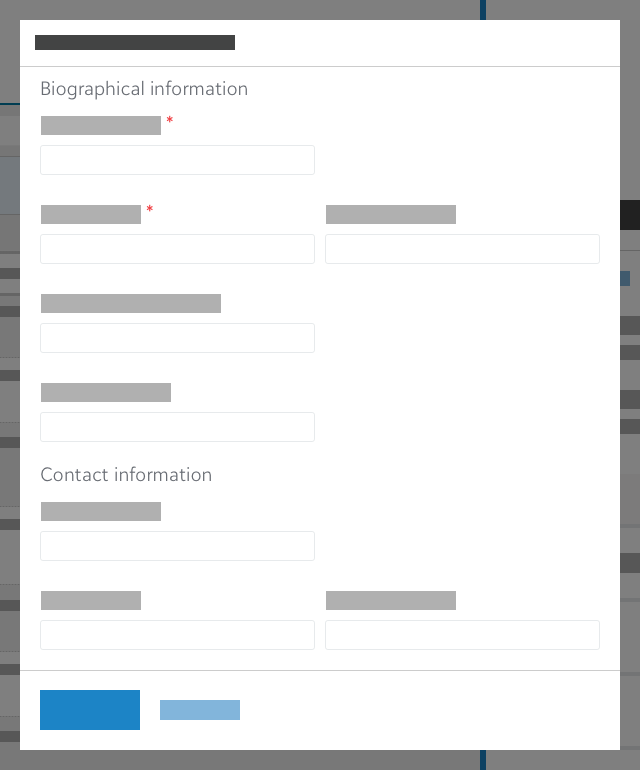Screen dimensions: 640x770
Task: Click the dialog's dark title text at top
Action: [x=135, y=43]
